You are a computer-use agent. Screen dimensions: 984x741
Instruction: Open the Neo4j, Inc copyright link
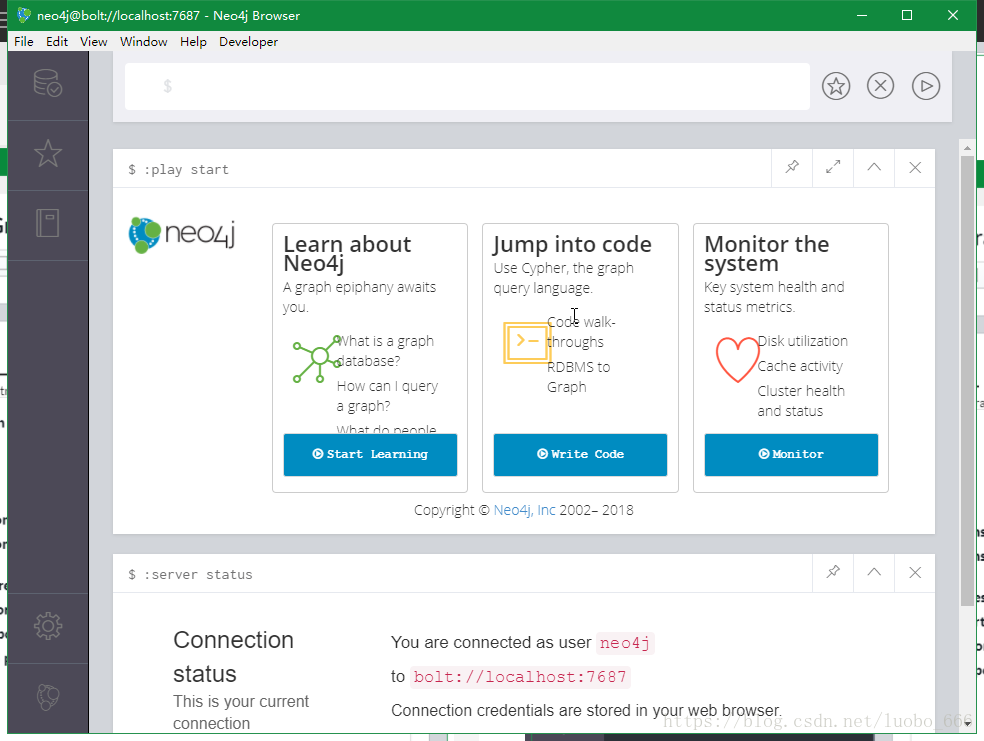[524, 510]
